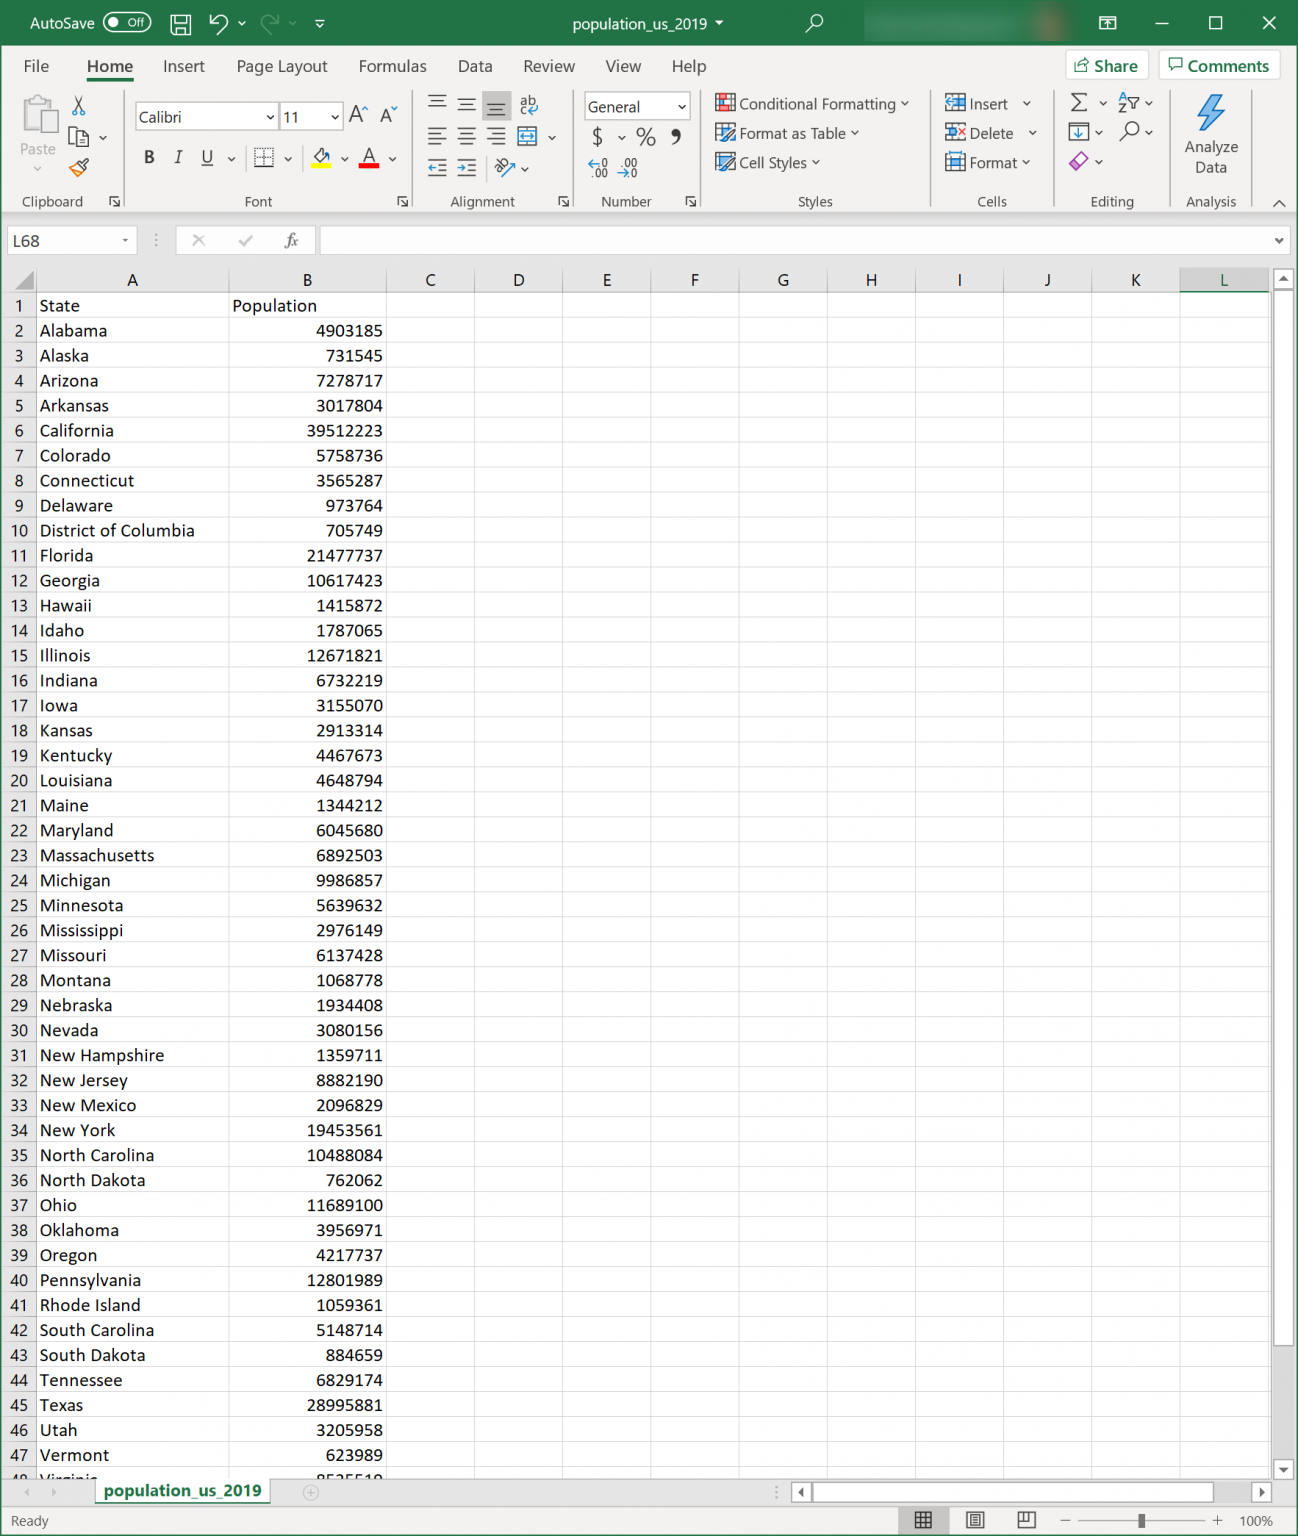This screenshot has height=1536, width=1298.
Task: Open the Borders dropdown arrow
Action: (x=286, y=157)
